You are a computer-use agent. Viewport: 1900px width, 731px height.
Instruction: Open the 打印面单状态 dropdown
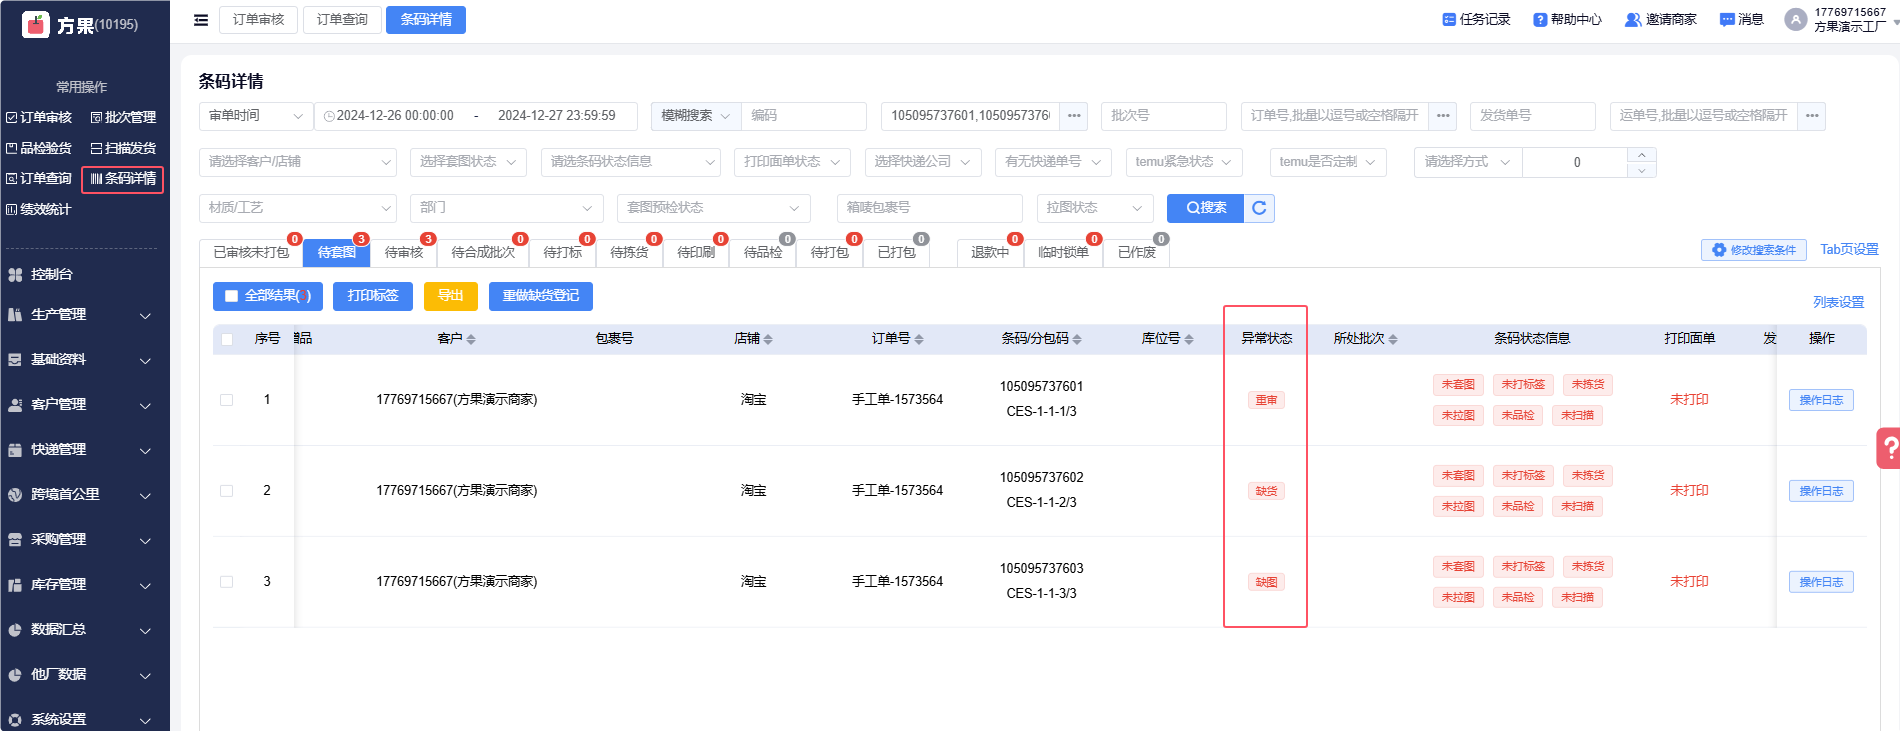[792, 162]
